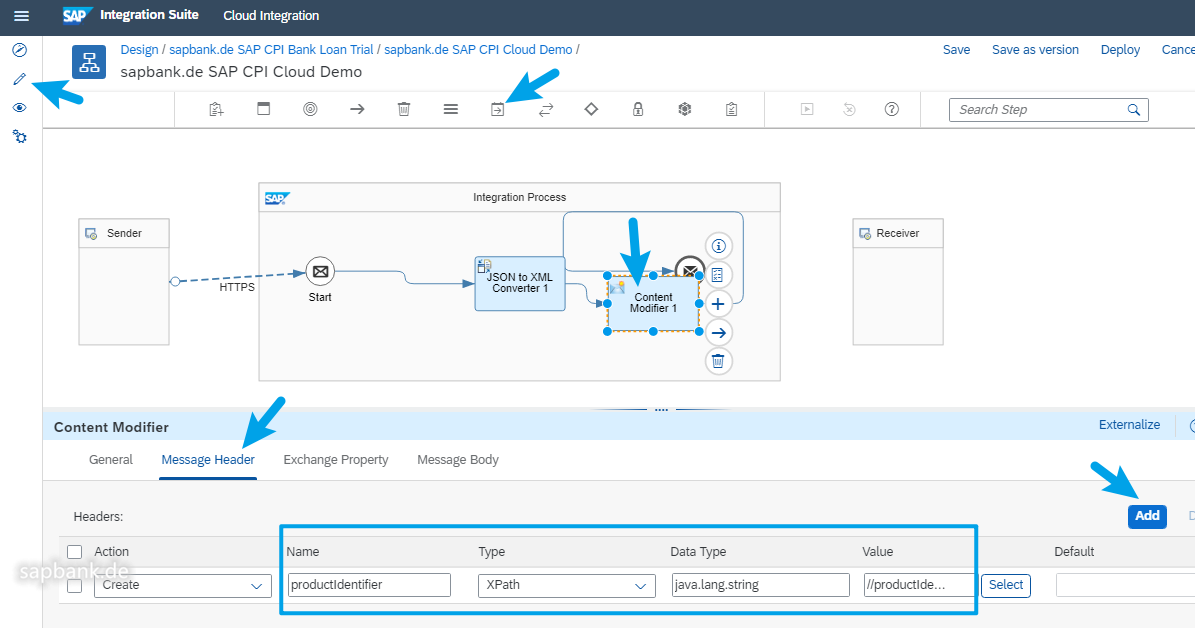The image size is (1195, 628).
Task: Open the Call double-arrow palette tool
Action: 546,110
